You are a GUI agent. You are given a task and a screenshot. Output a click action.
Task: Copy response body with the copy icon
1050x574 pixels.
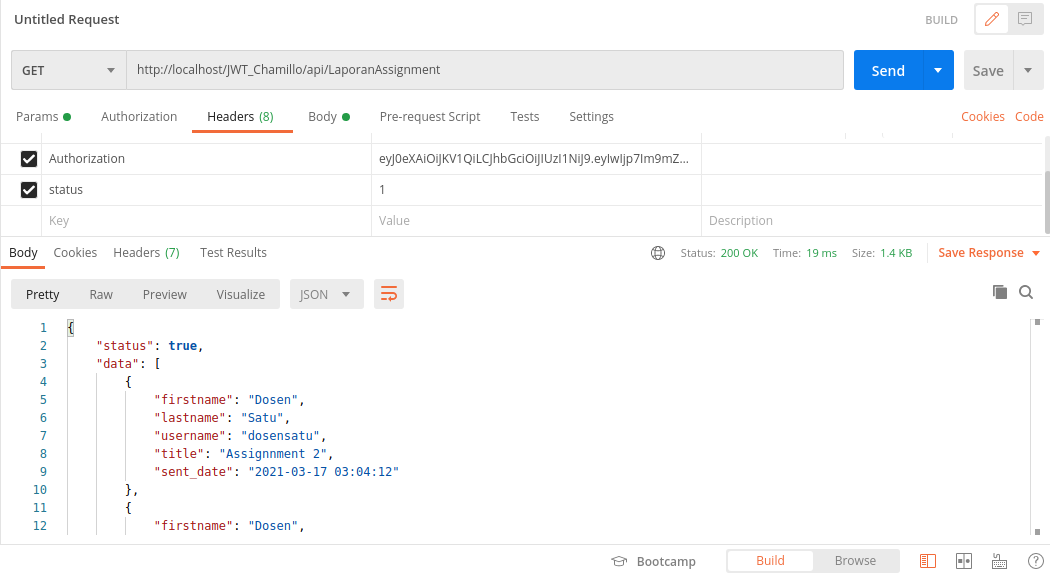(999, 292)
